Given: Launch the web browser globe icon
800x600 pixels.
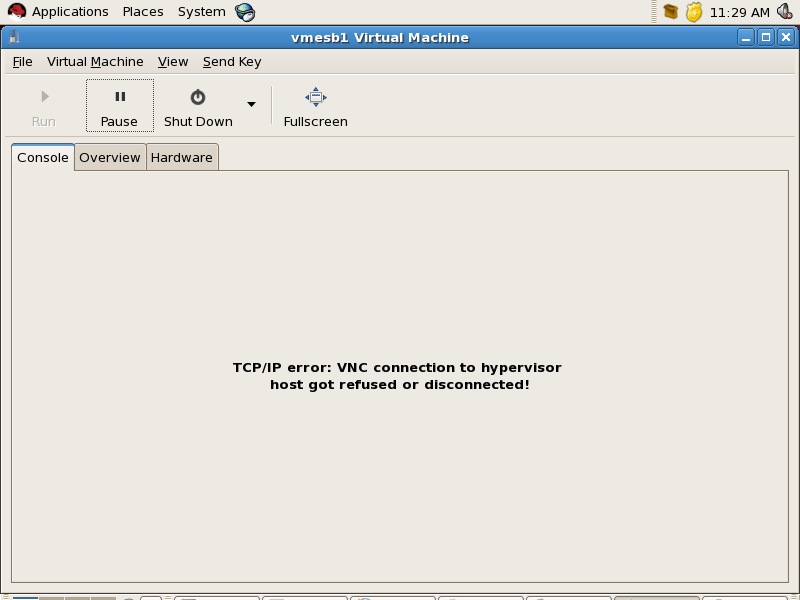Looking at the screenshot, I should pos(245,12).
